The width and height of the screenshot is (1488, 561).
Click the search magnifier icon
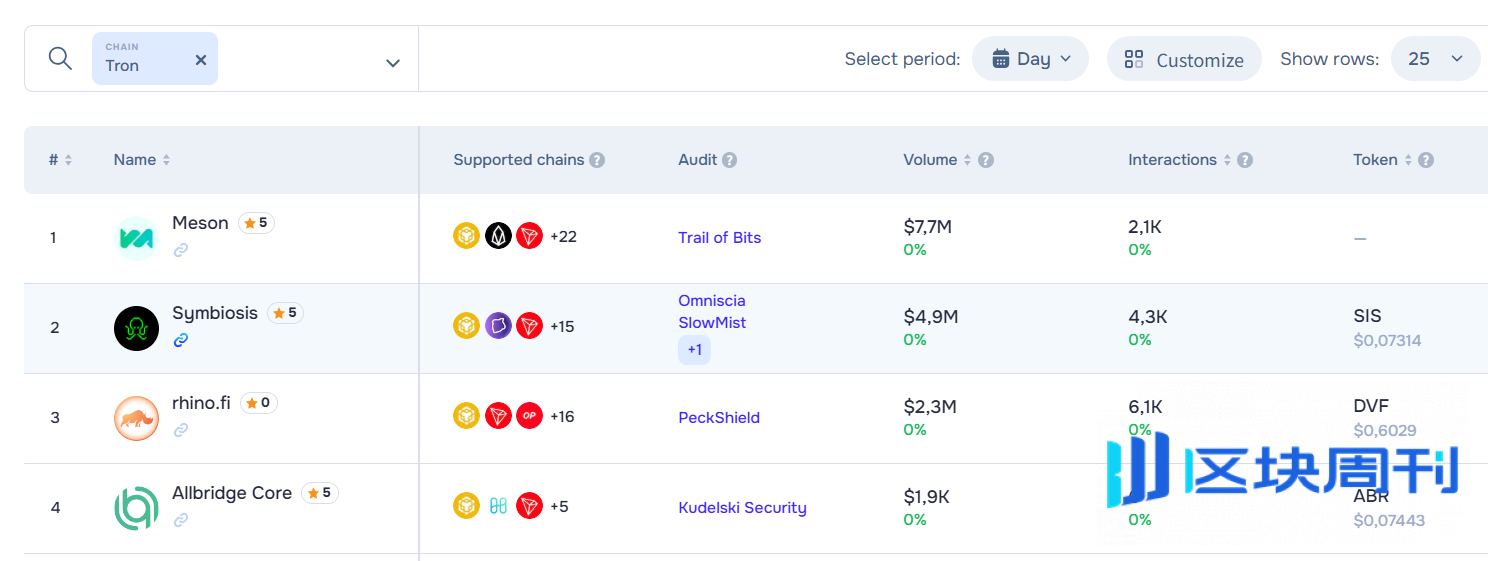pos(60,58)
